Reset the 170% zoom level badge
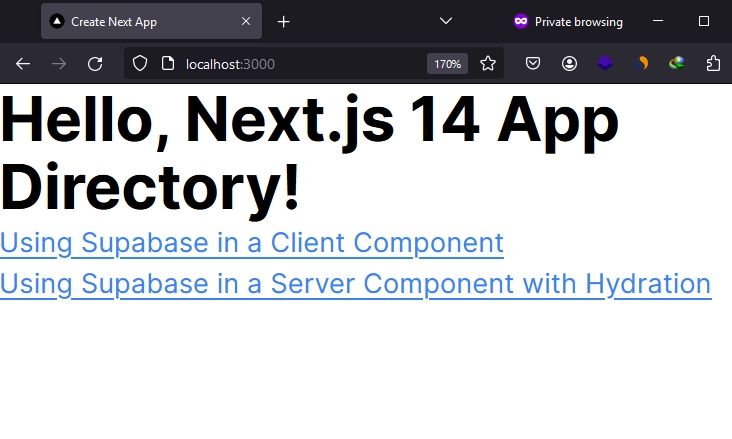The image size is (732, 439). coord(447,64)
